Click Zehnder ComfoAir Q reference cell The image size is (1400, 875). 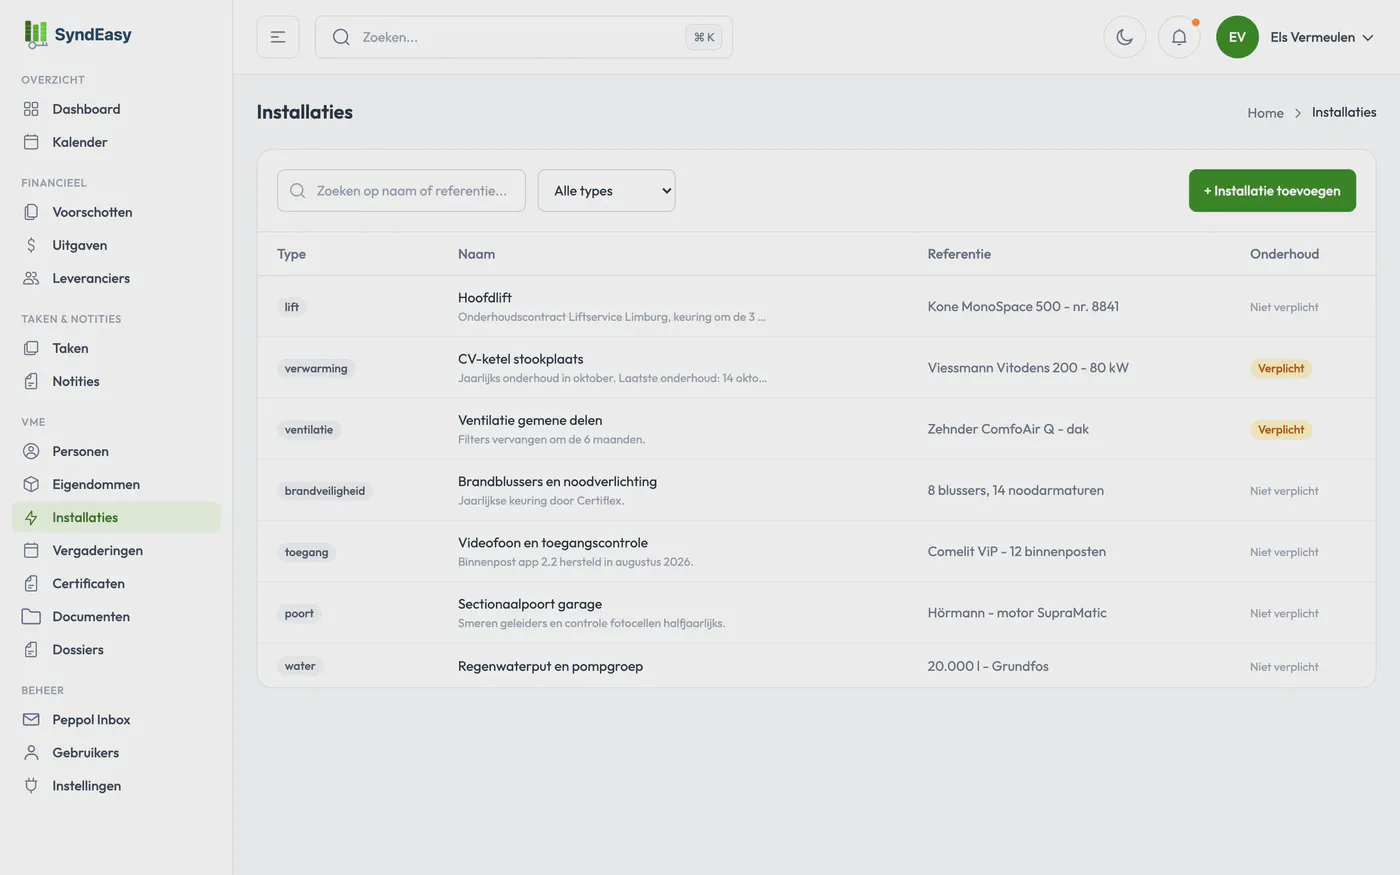(1008, 429)
